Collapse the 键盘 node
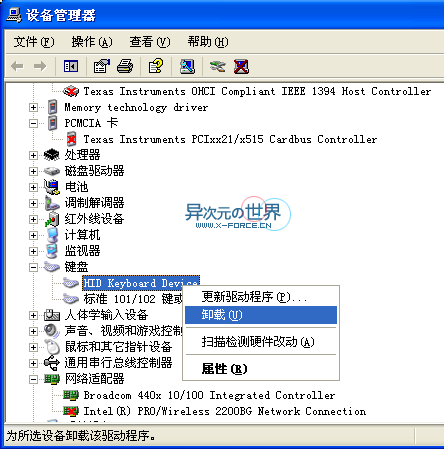The height and width of the screenshot is (449, 444). (33, 267)
